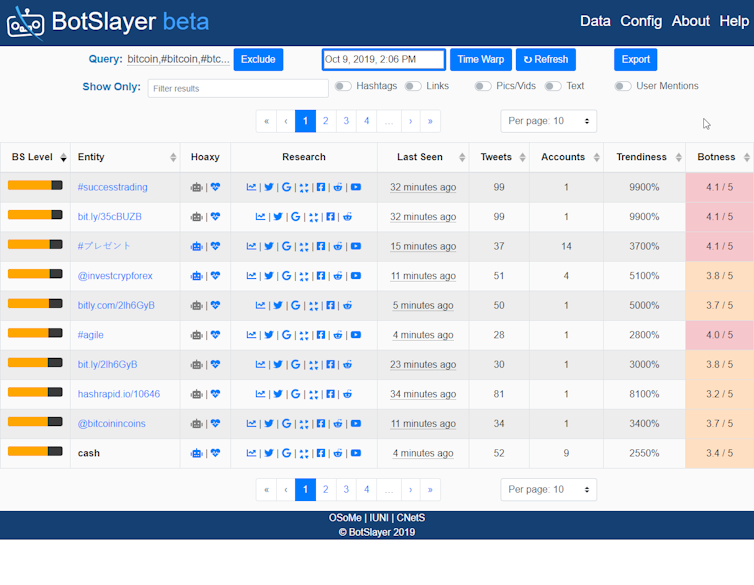Open top Per page dropdown
This screenshot has height=585, width=754.
[x=548, y=121]
